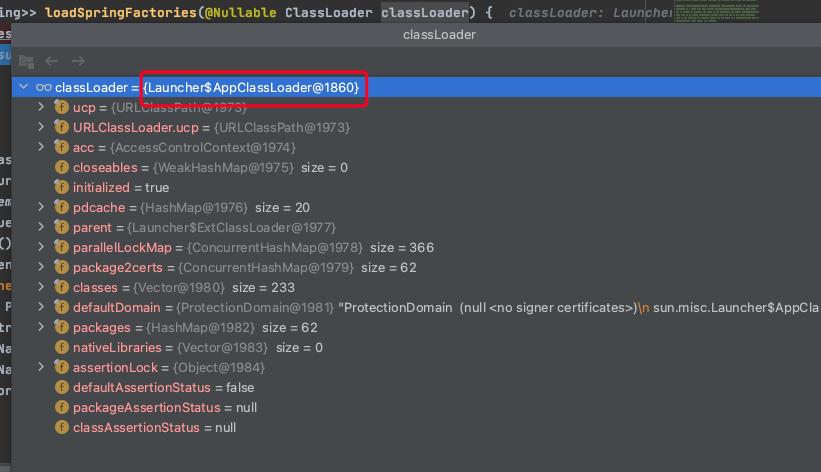This screenshot has height=472, width=821.
Task: Click the set-as-root folder icon in toolbar
Action: (26, 61)
